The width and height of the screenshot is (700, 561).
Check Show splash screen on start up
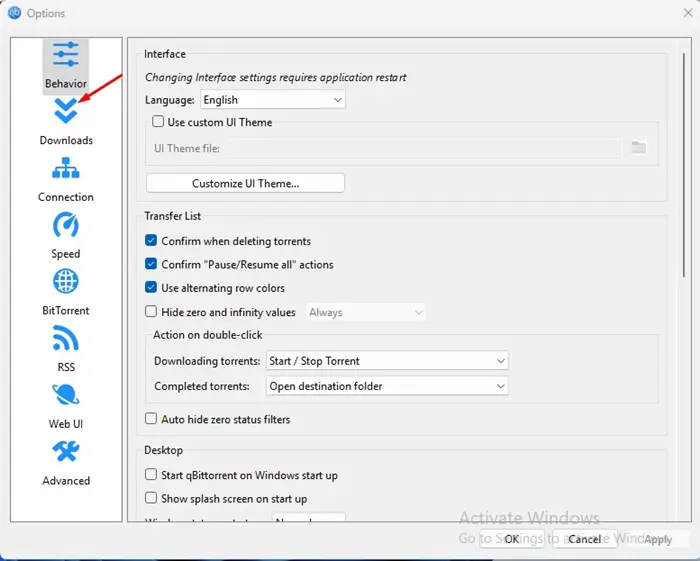(151, 498)
